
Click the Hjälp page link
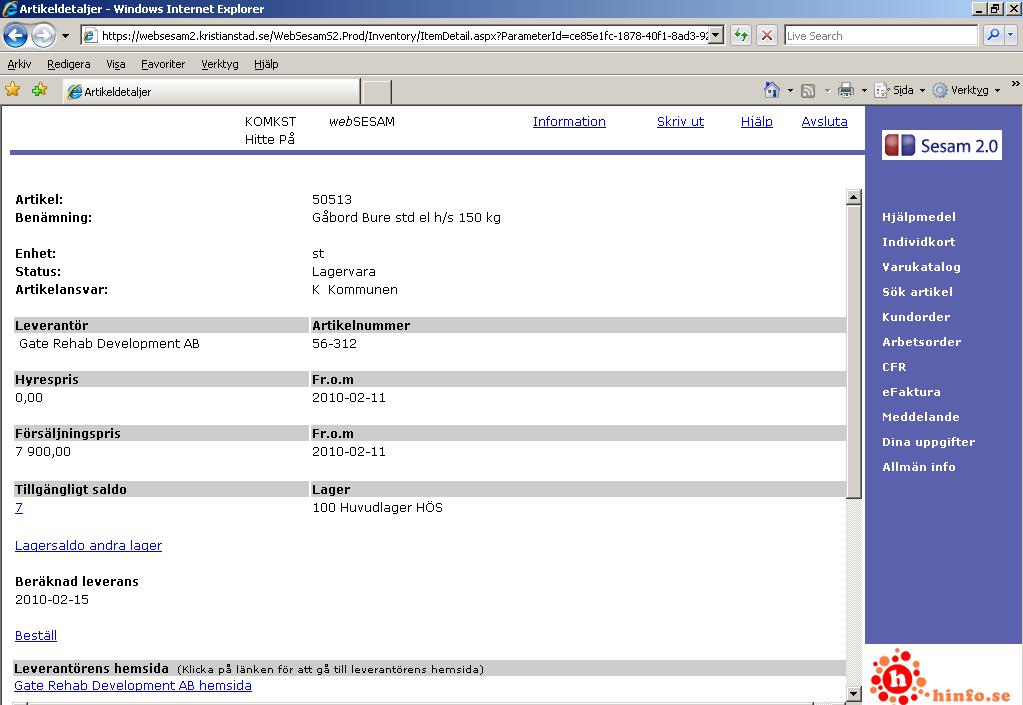tap(757, 121)
